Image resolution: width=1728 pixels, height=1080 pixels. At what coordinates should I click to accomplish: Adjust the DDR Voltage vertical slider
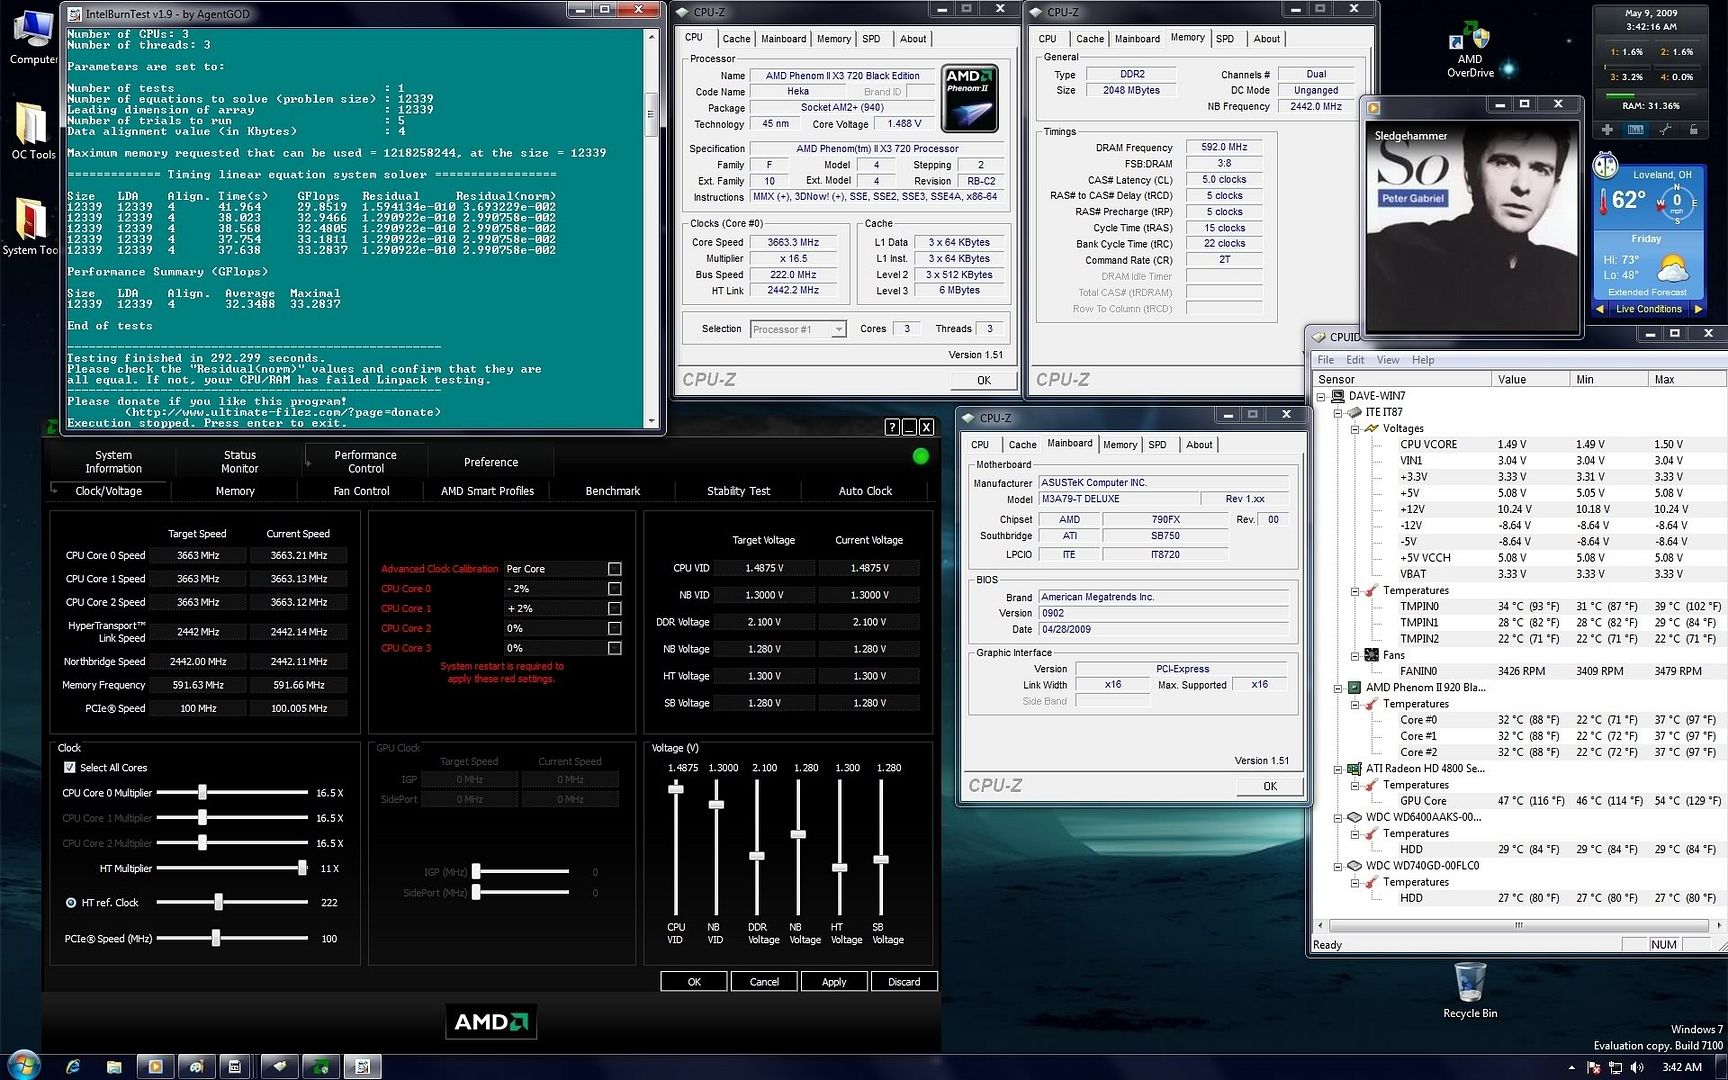[x=757, y=856]
